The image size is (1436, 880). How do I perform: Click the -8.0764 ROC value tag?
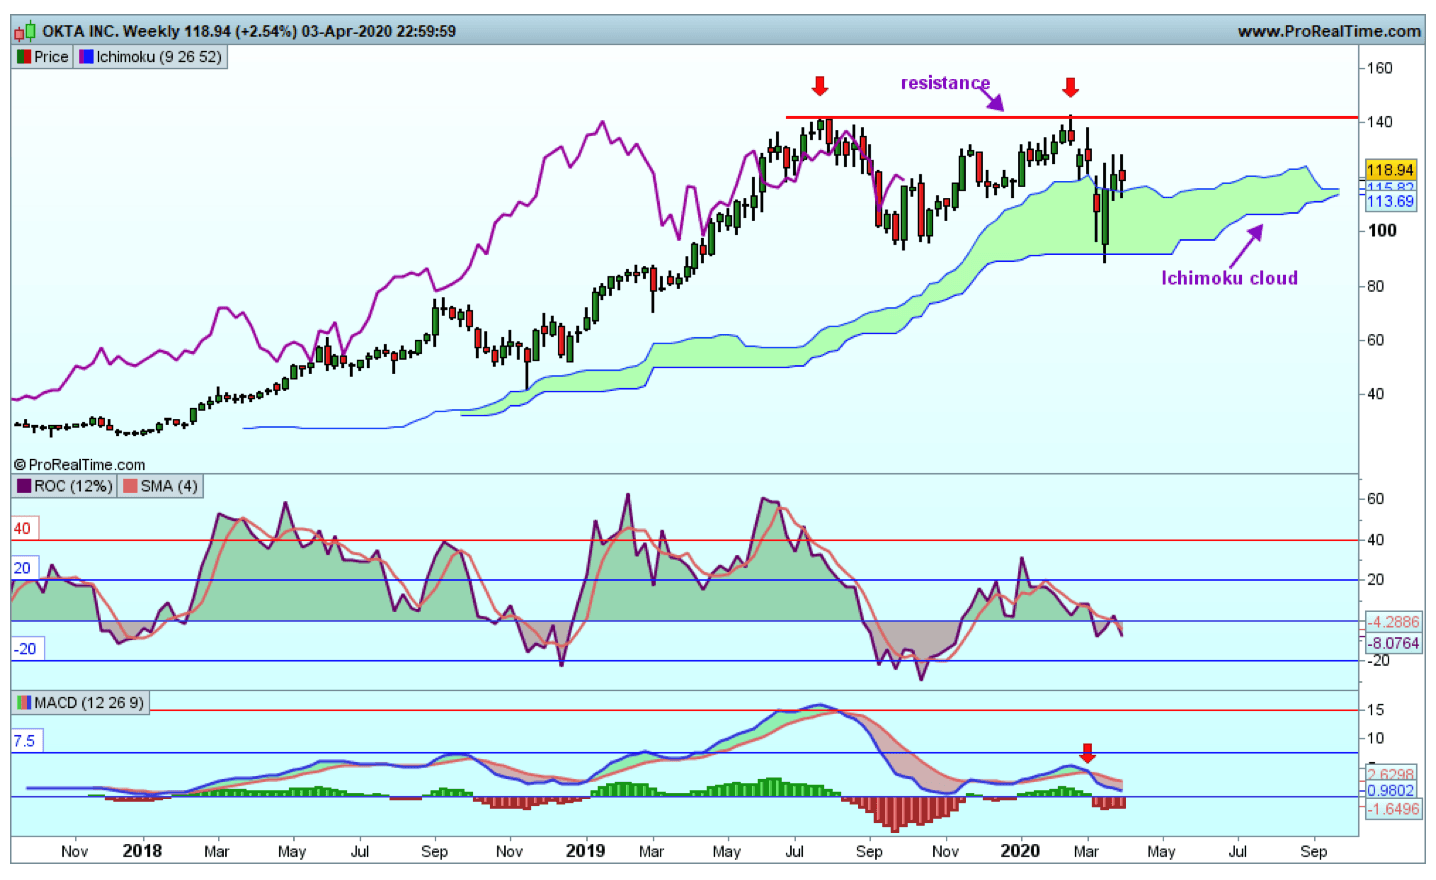[1393, 643]
